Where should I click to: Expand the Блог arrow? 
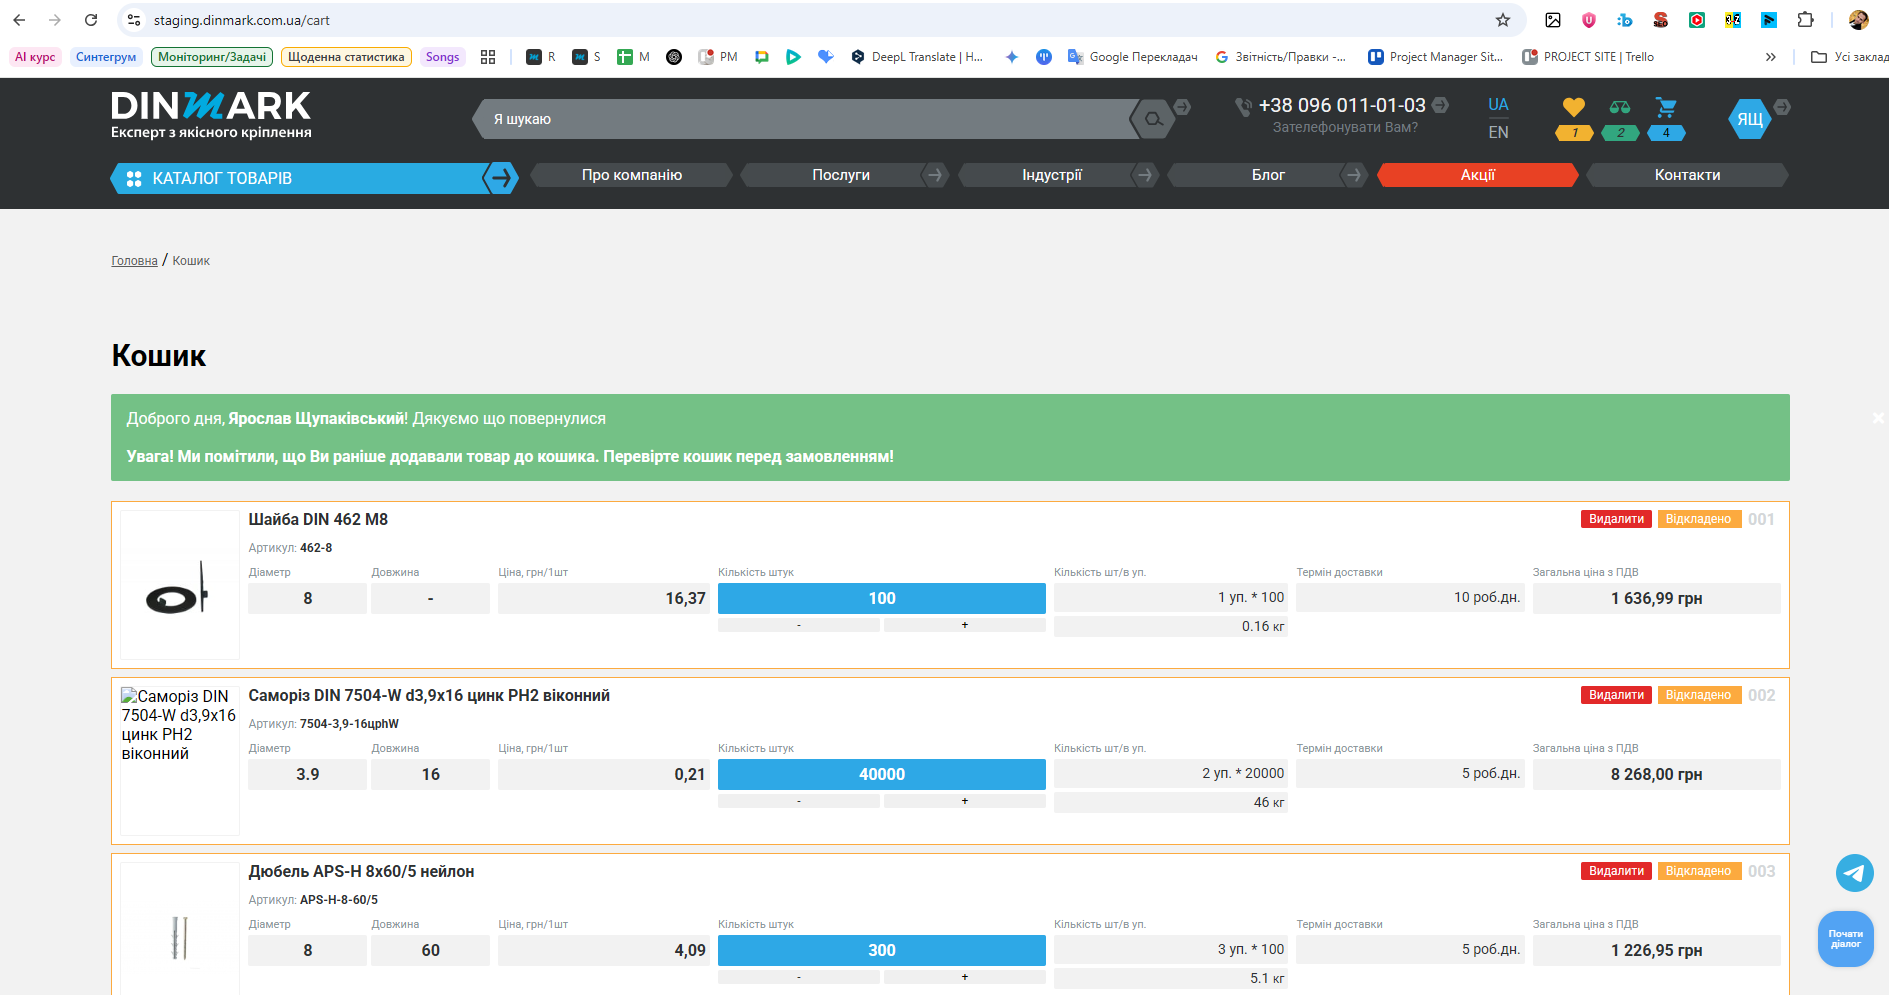(x=1353, y=175)
